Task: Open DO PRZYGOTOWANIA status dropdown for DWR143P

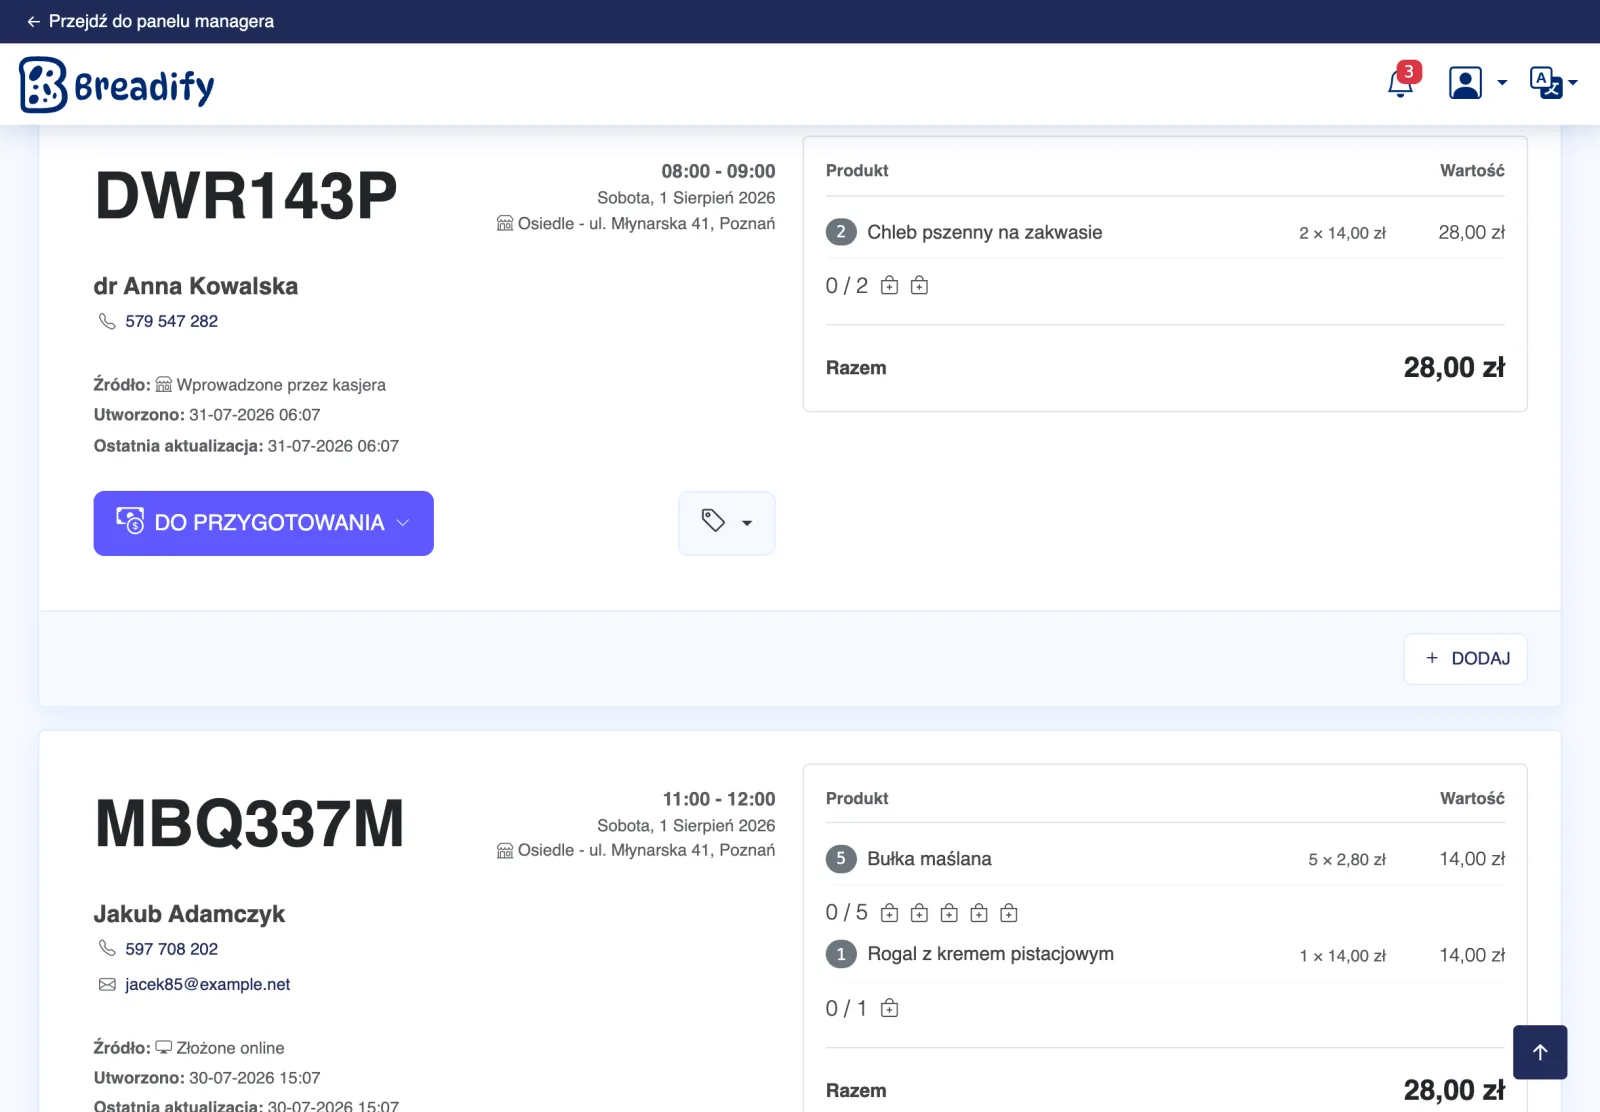Action: 263,523
